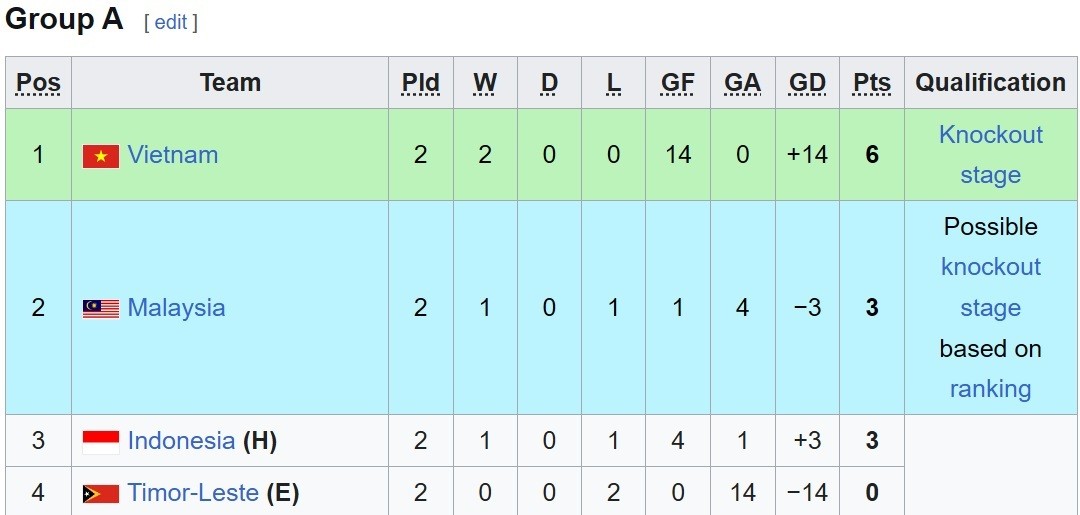Click the GA column header

pyautogui.click(x=742, y=83)
